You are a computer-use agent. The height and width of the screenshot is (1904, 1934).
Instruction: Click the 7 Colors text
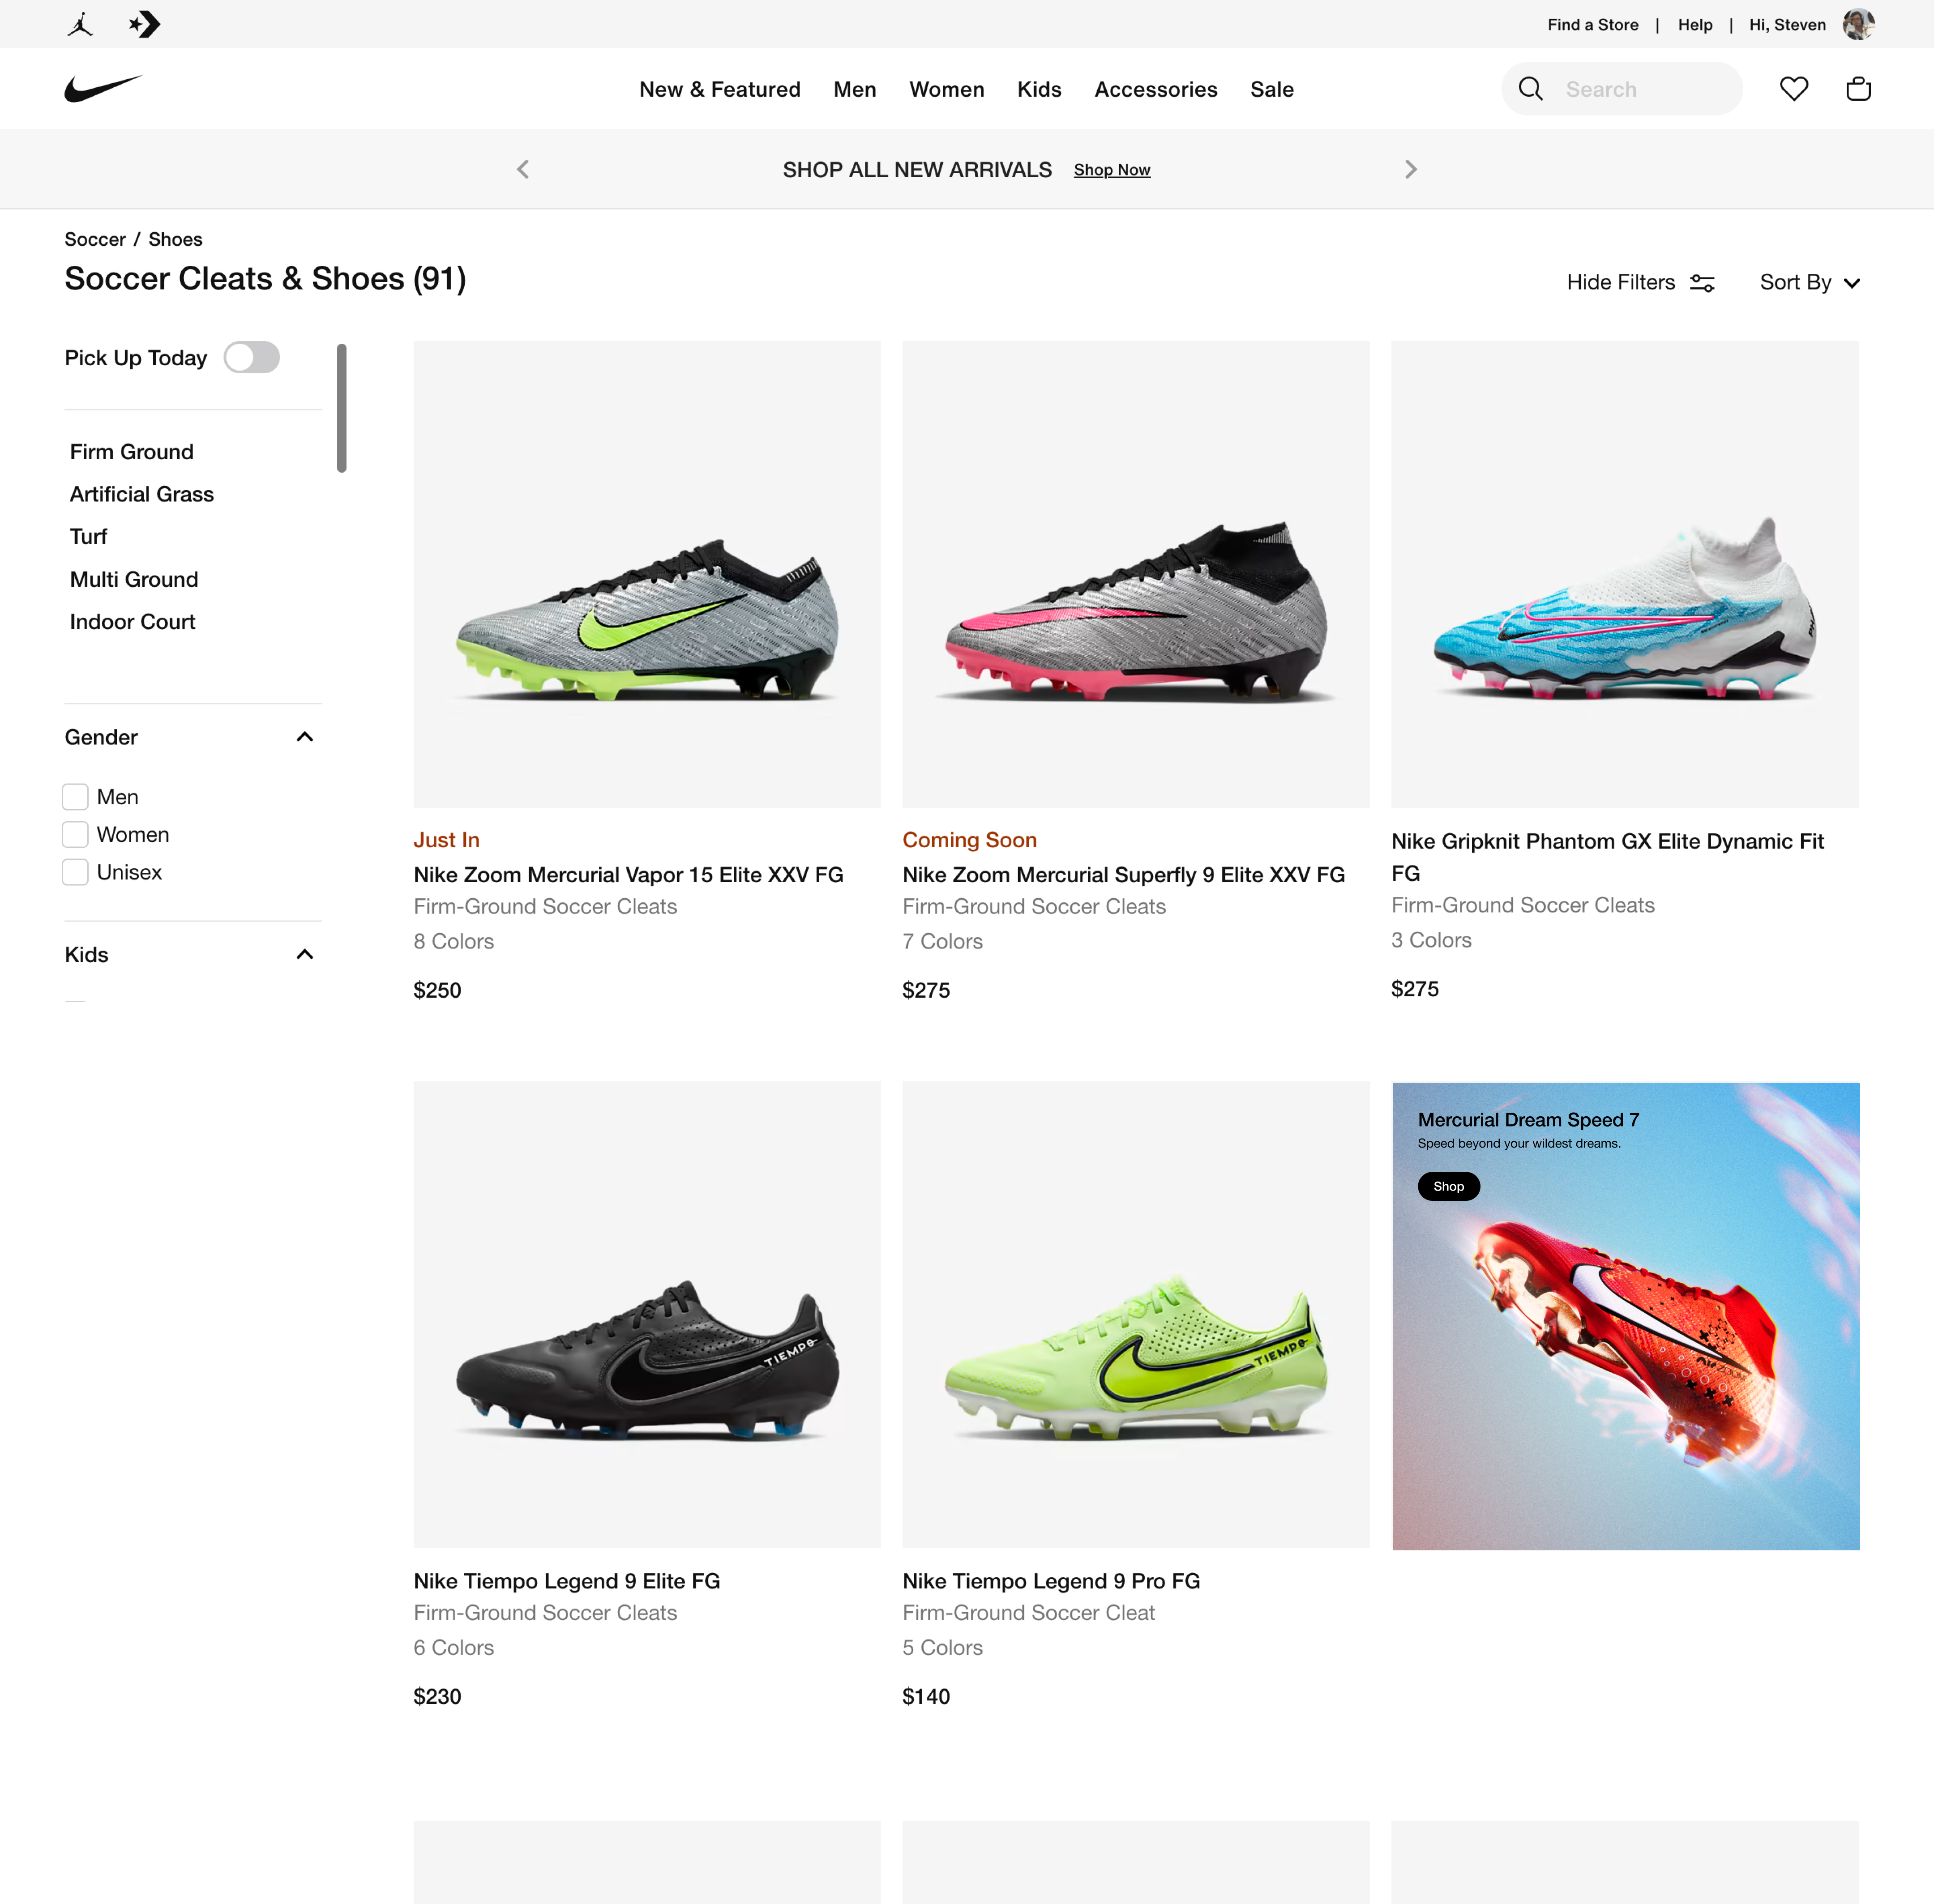(x=942, y=942)
